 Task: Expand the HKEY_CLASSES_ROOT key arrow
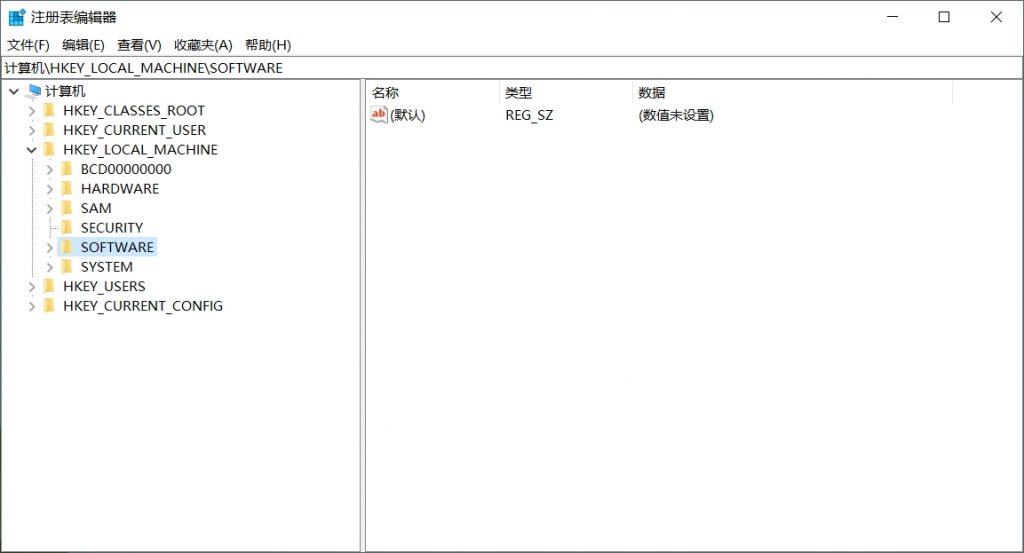coord(32,111)
